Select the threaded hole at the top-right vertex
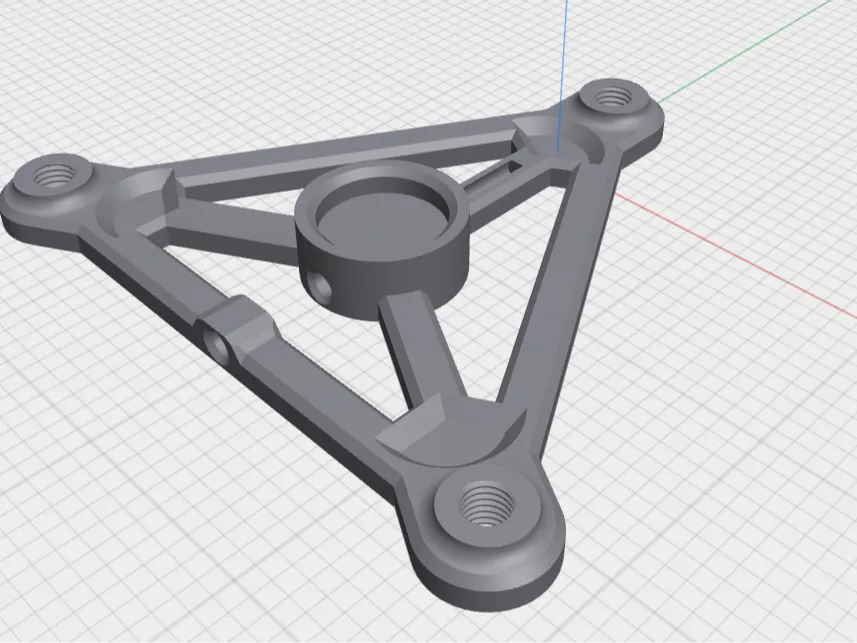 pyautogui.click(x=613, y=97)
